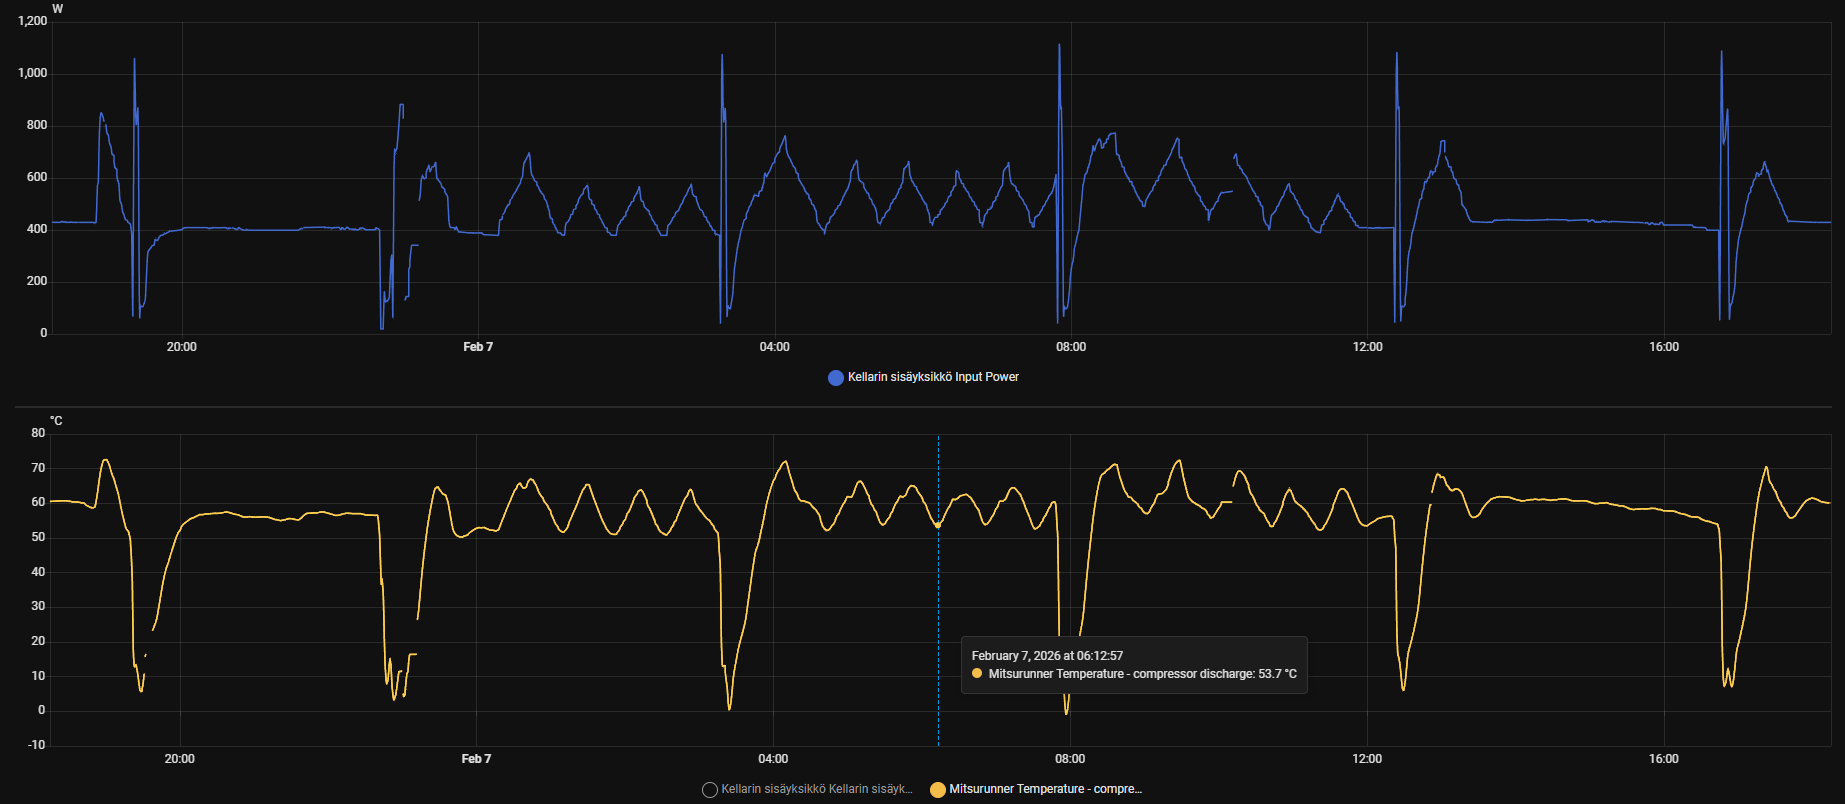Click the yellow dot inside the tooltip
This screenshot has width=1845, height=804.
pos(977,674)
